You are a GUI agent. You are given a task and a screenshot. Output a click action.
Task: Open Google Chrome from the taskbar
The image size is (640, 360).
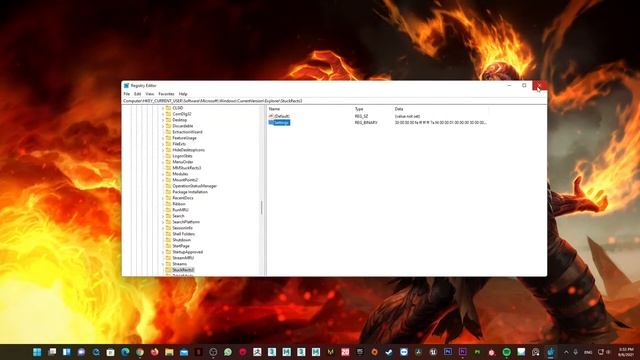pos(140,352)
